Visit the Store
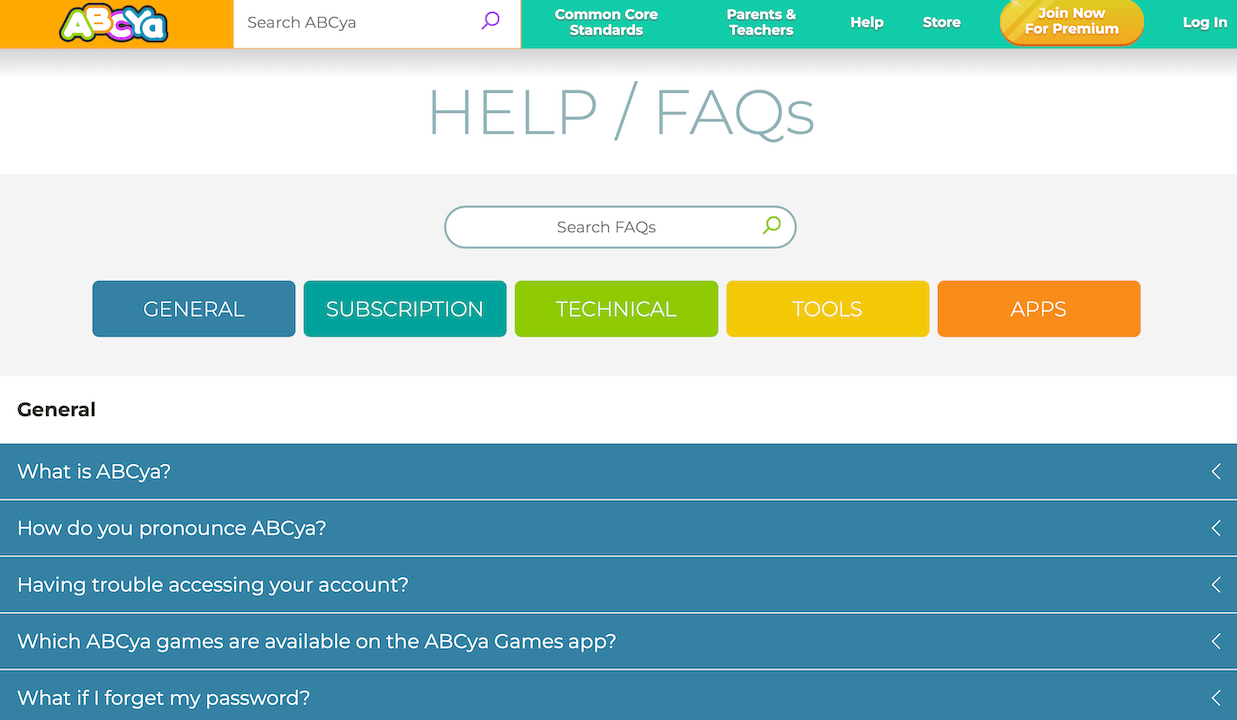Screen dimensions: 1237x720 pyautogui.click(x=941, y=22)
